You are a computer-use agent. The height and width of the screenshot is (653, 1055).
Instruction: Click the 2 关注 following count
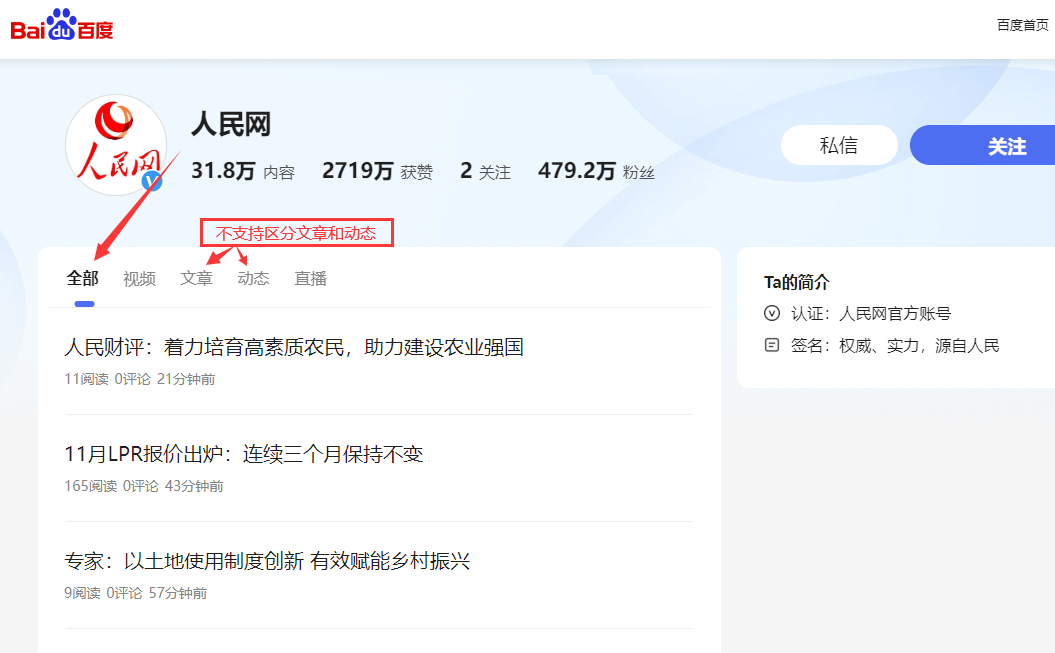[x=485, y=171]
